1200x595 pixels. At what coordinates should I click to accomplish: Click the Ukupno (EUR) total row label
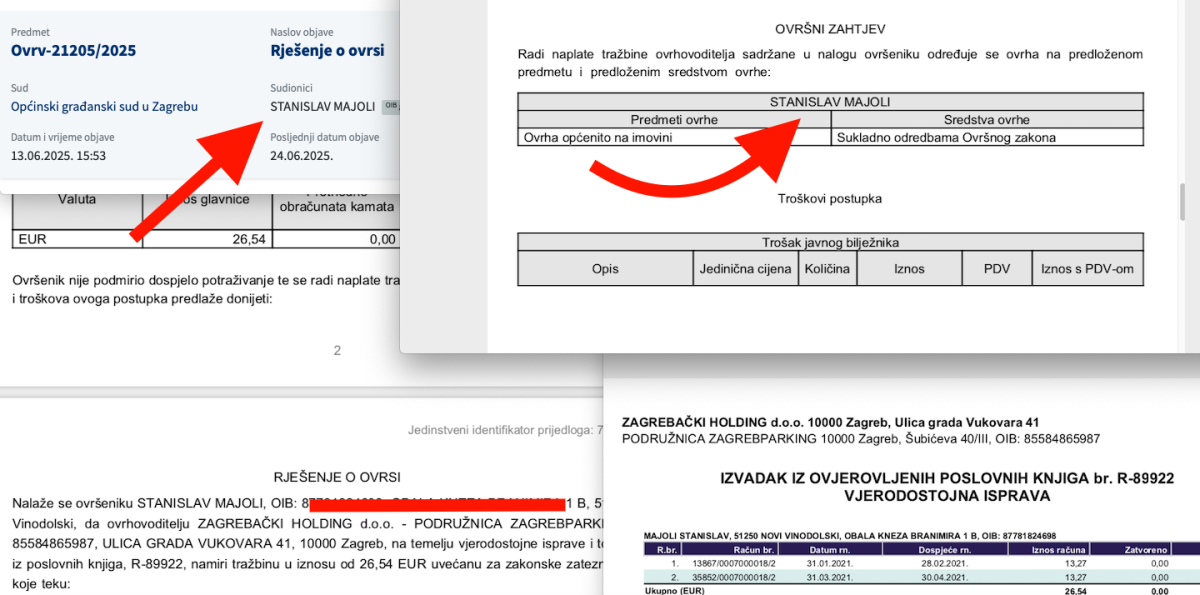click(675, 591)
